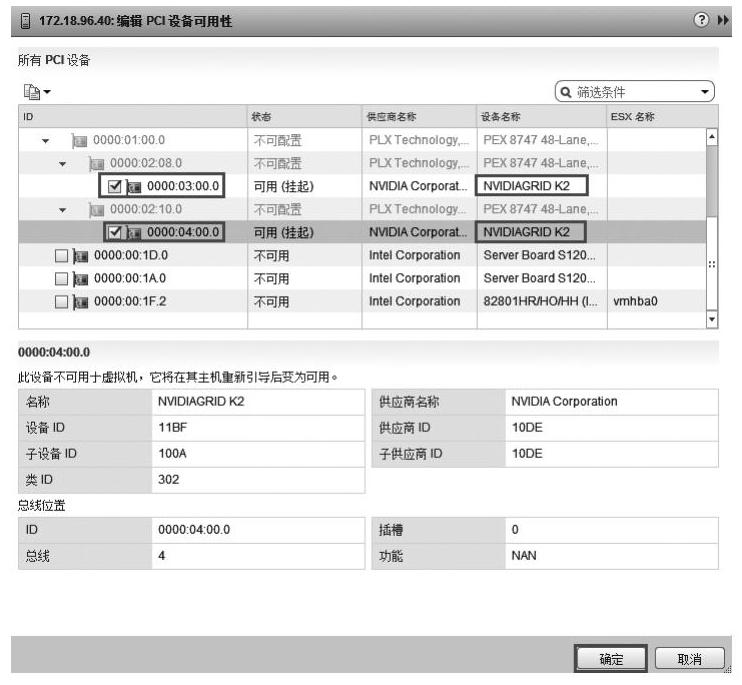Collapse the 0000:02:08.0 tree node
Image resolution: width=742 pixels, height=685 pixels.
tap(62, 163)
